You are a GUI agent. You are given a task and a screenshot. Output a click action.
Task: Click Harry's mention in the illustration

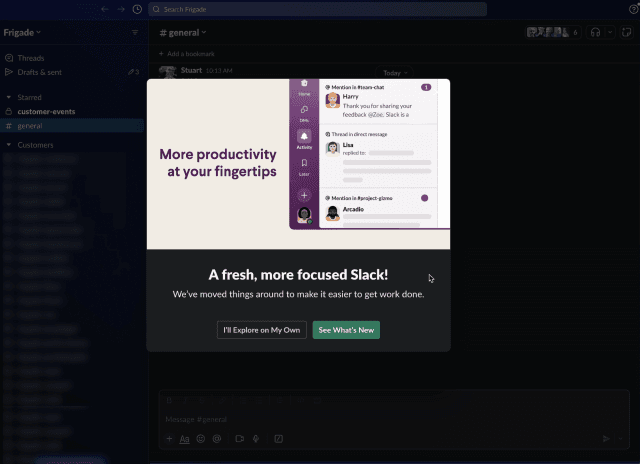click(x=378, y=102)
